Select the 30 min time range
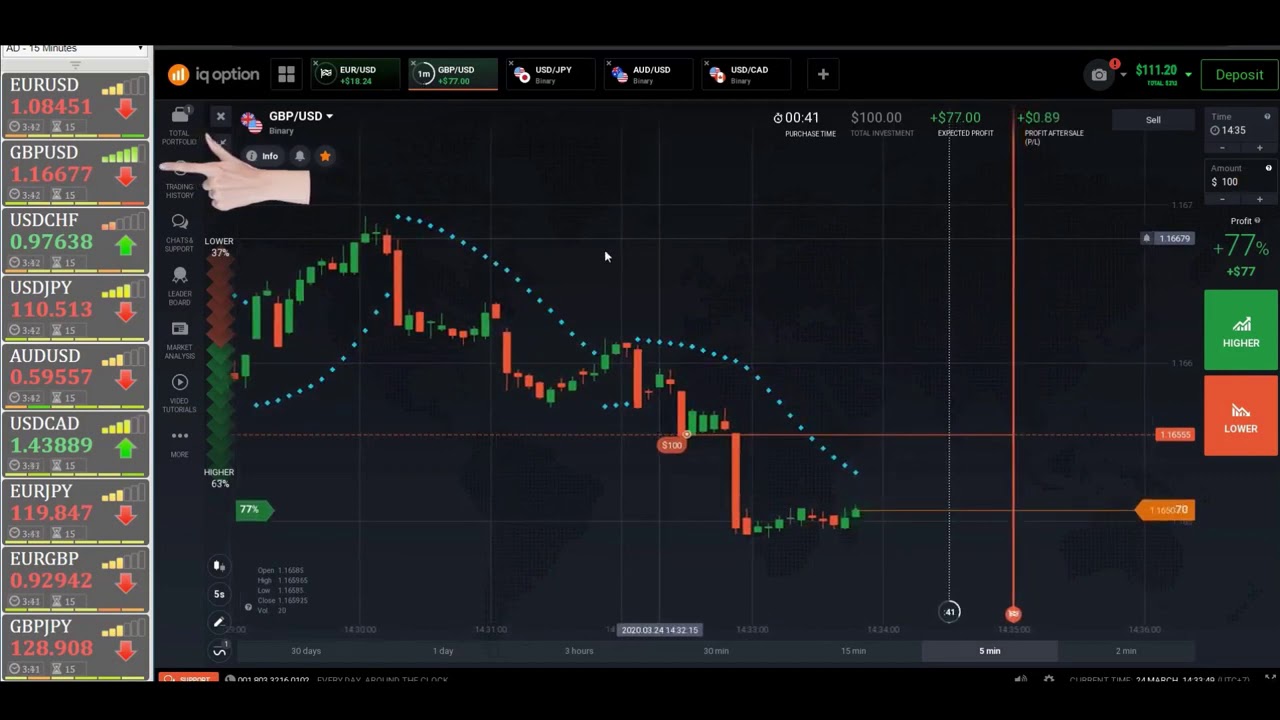The width and height of the screenshot is (1280, 720). pos(716,651)
